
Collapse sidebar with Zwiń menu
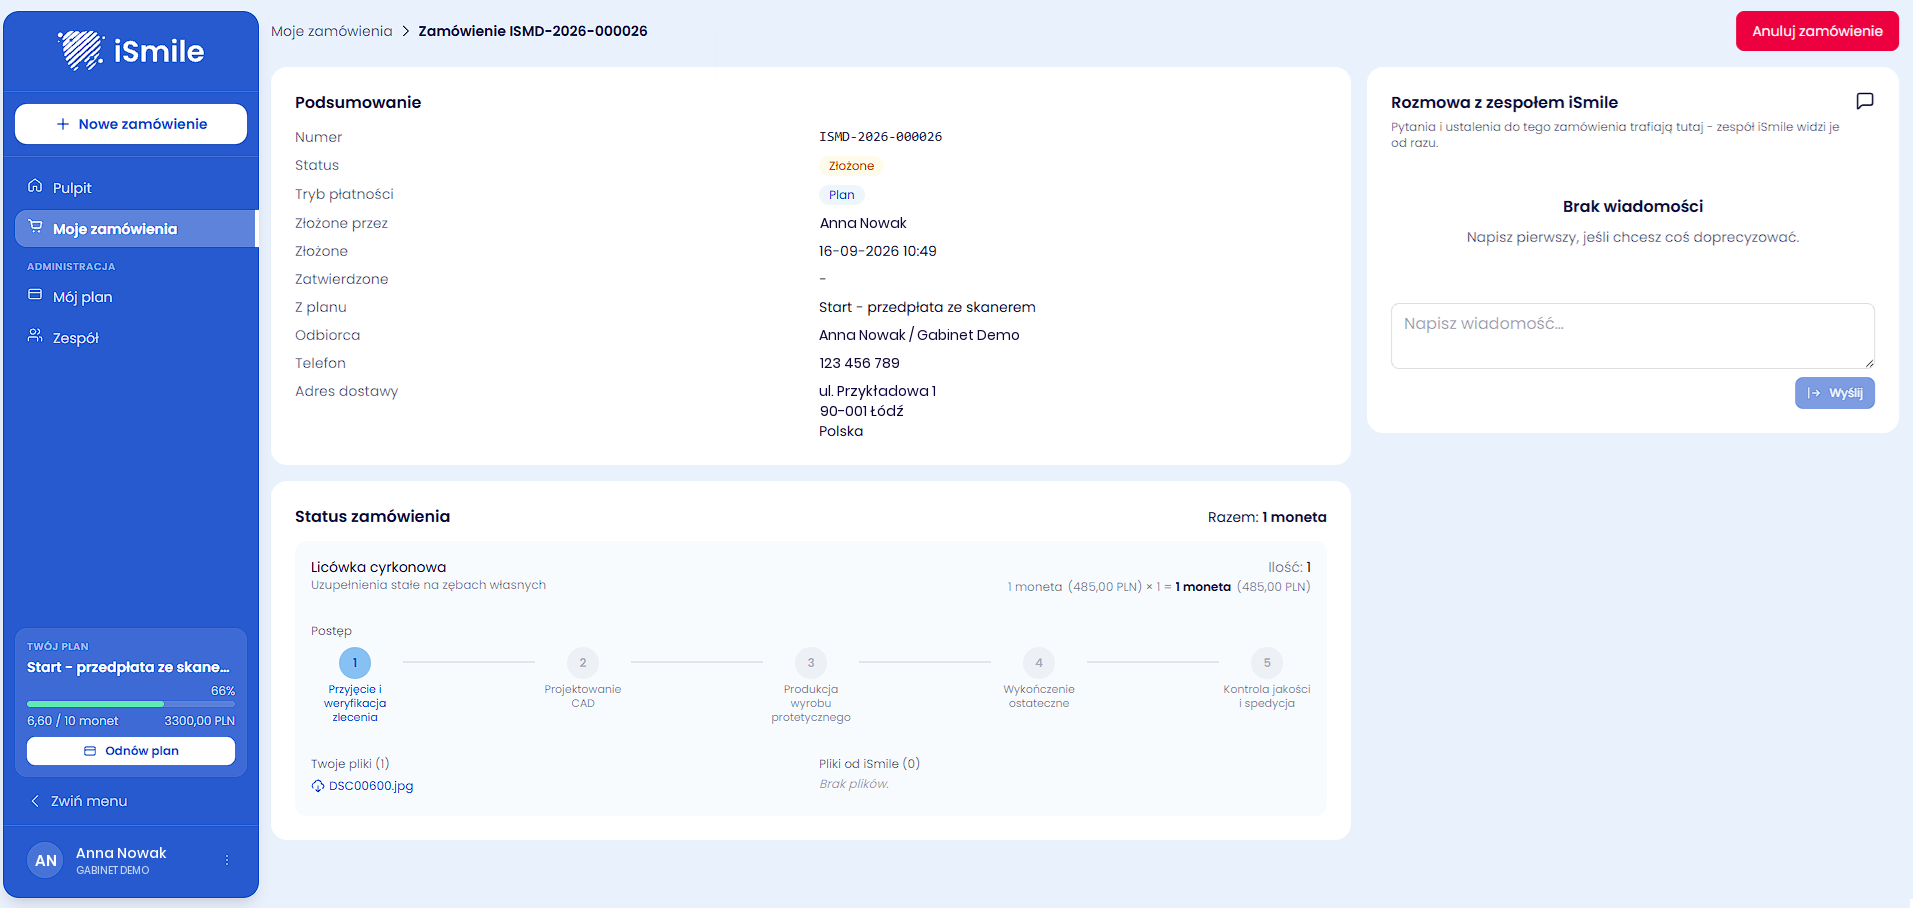coord(78,801)
